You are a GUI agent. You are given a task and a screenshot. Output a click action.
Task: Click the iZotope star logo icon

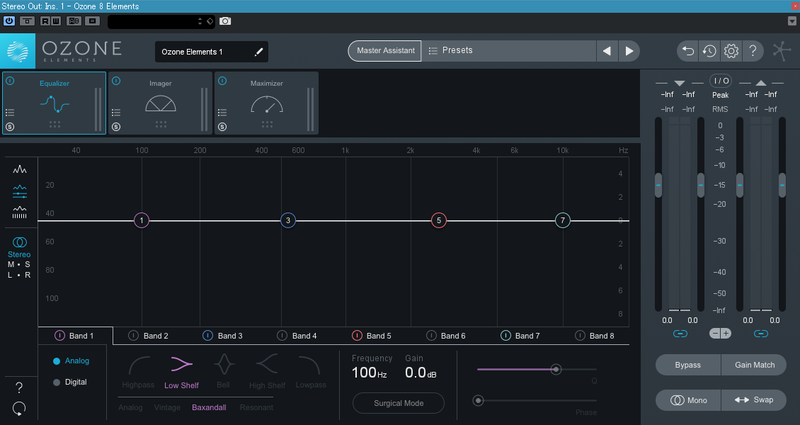[781, 51]
